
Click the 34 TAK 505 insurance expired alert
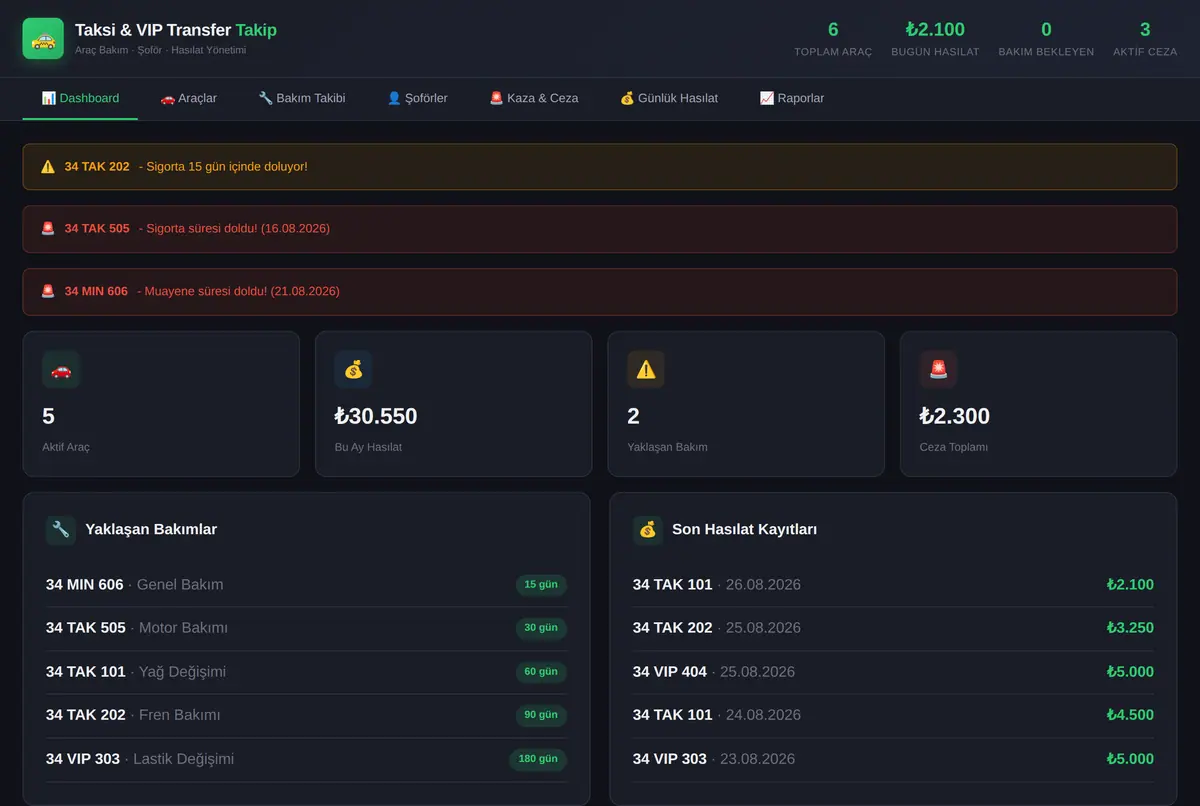click(x=600, y=229)
